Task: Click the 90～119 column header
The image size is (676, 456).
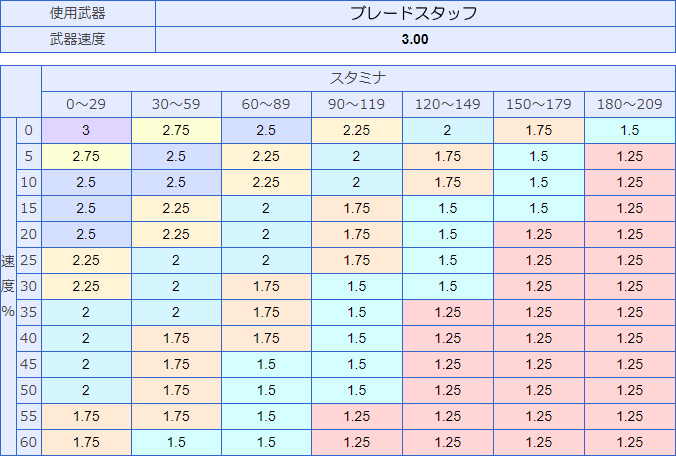Action: pos(357,104)
